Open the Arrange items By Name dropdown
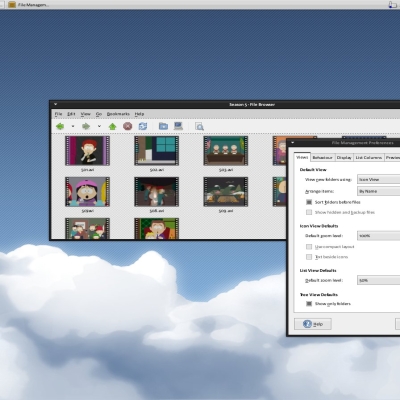This screenshot has height=400, width=400. [x=378, y=191]
